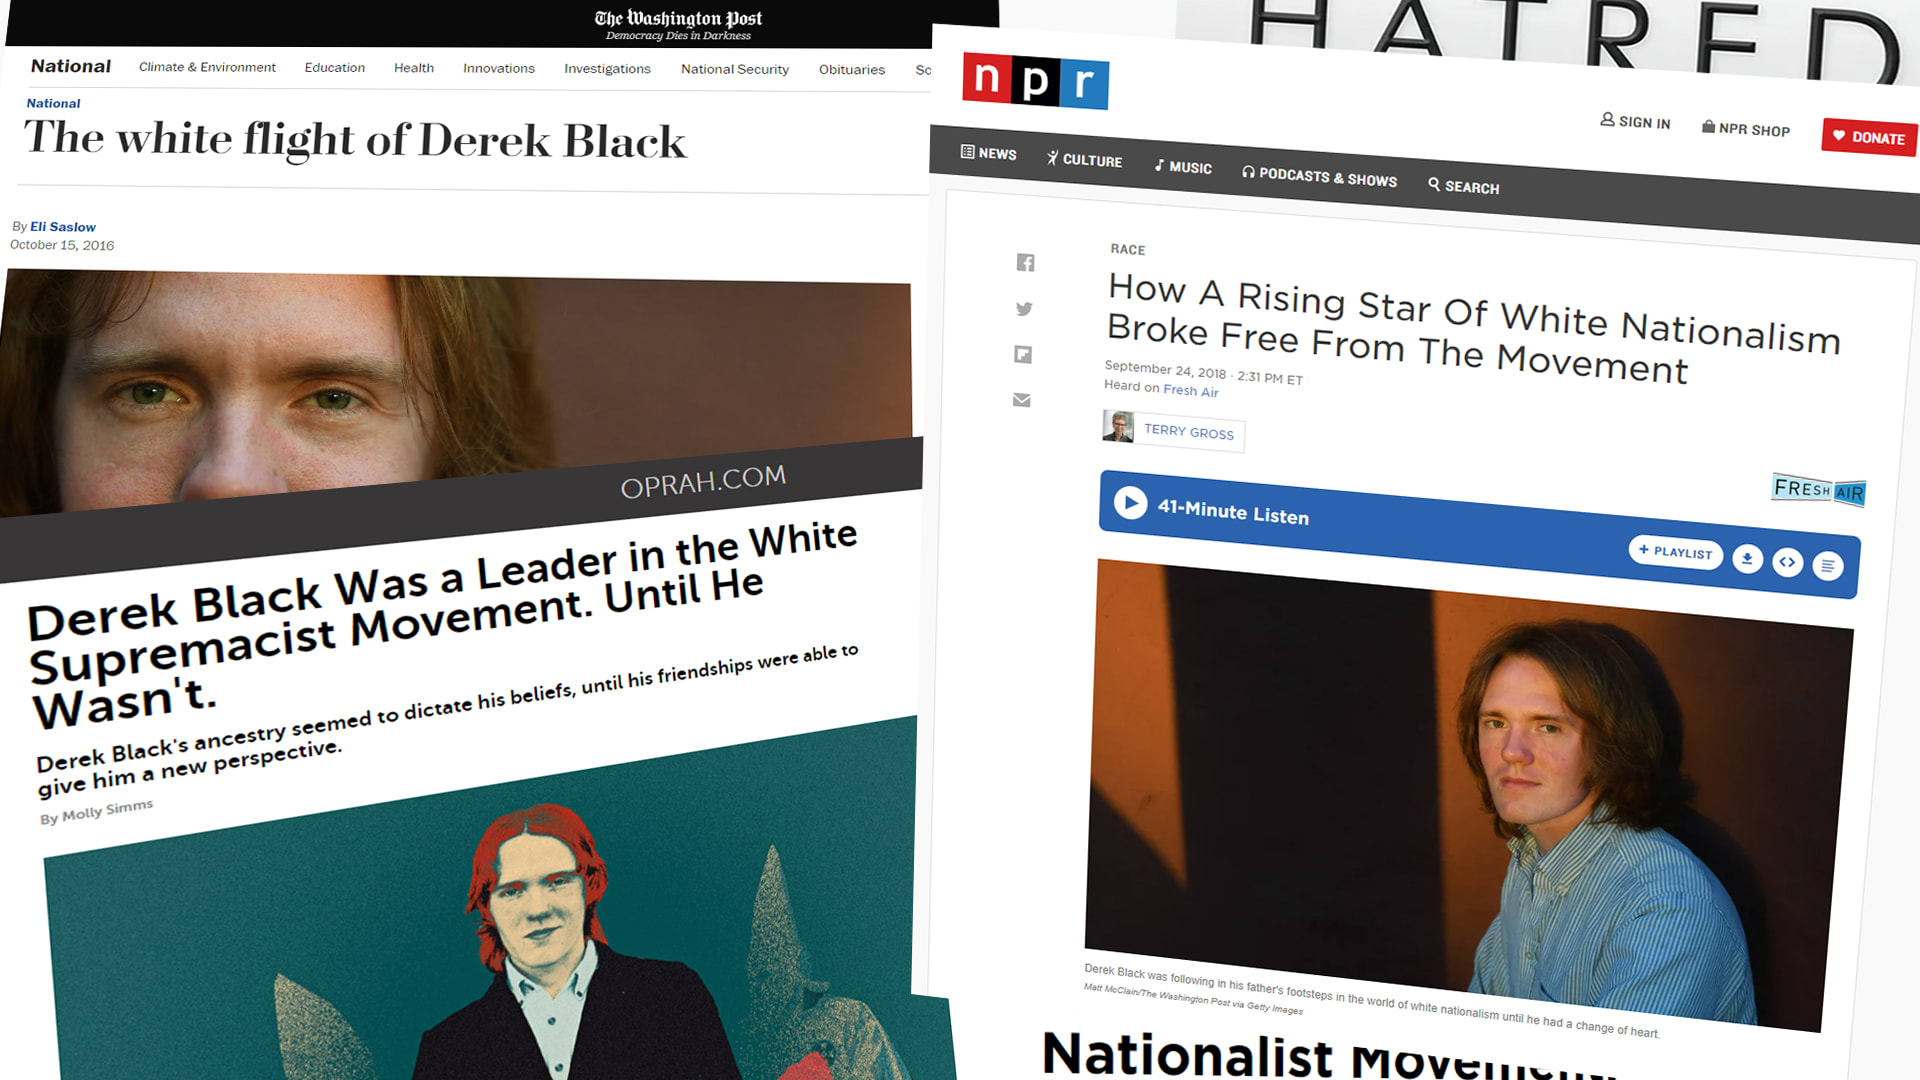1920x1080 pixels.
Task: Share article via Facebook icon
Action: [1025, 263]
